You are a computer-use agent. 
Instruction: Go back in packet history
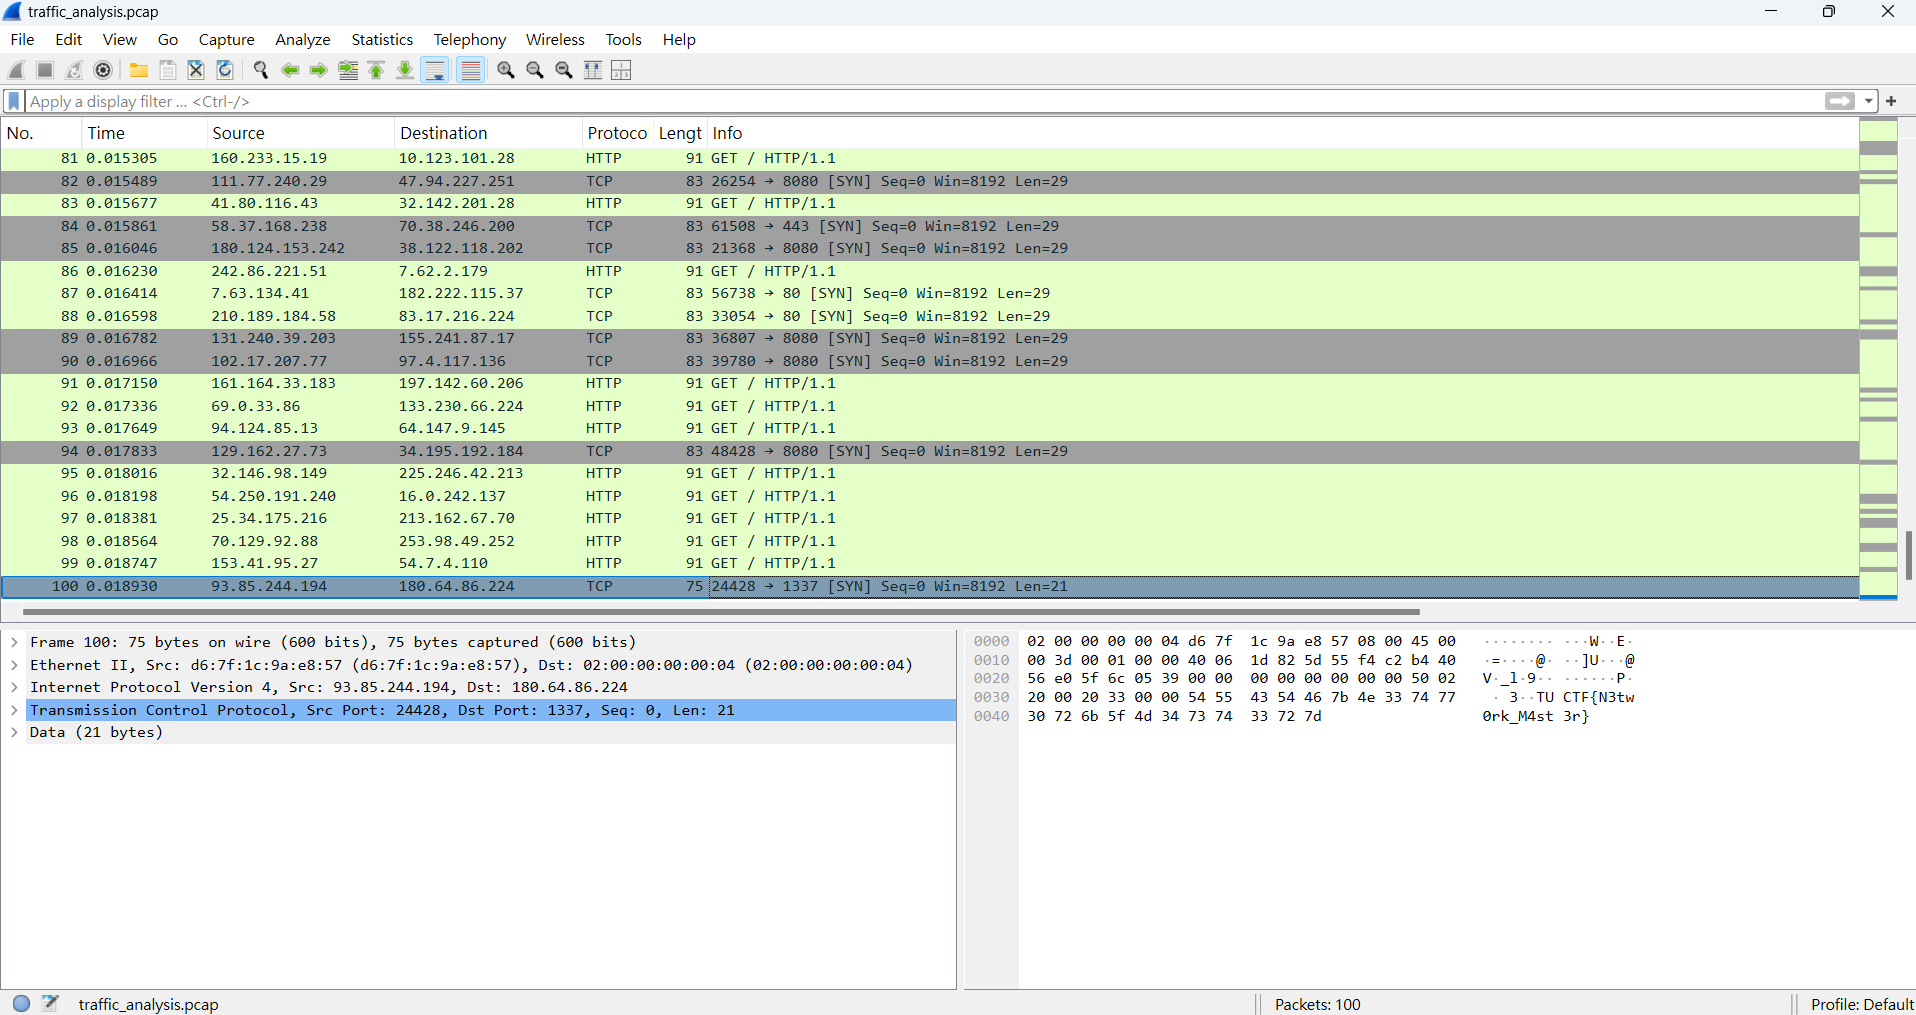pyautogui.click(x=290, y=70)
